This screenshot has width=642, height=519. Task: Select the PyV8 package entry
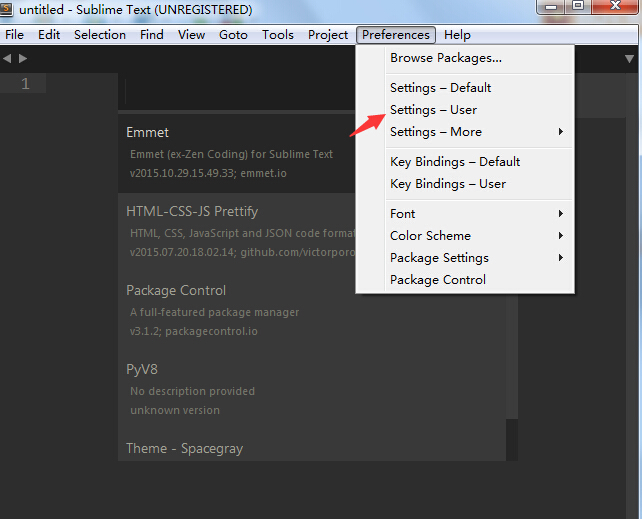312,390
